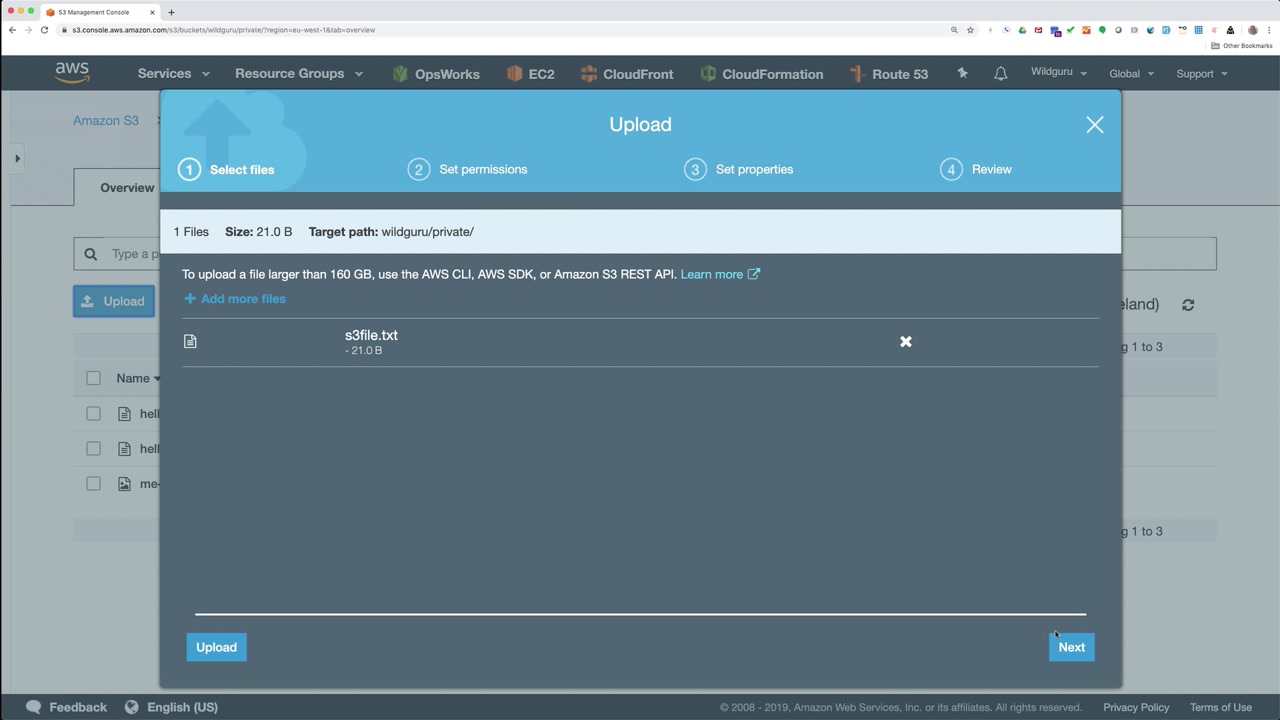The height and width of the screenshot is (720, 1280).
Task: Go to step 1 Select files
Action: [227, 169]
